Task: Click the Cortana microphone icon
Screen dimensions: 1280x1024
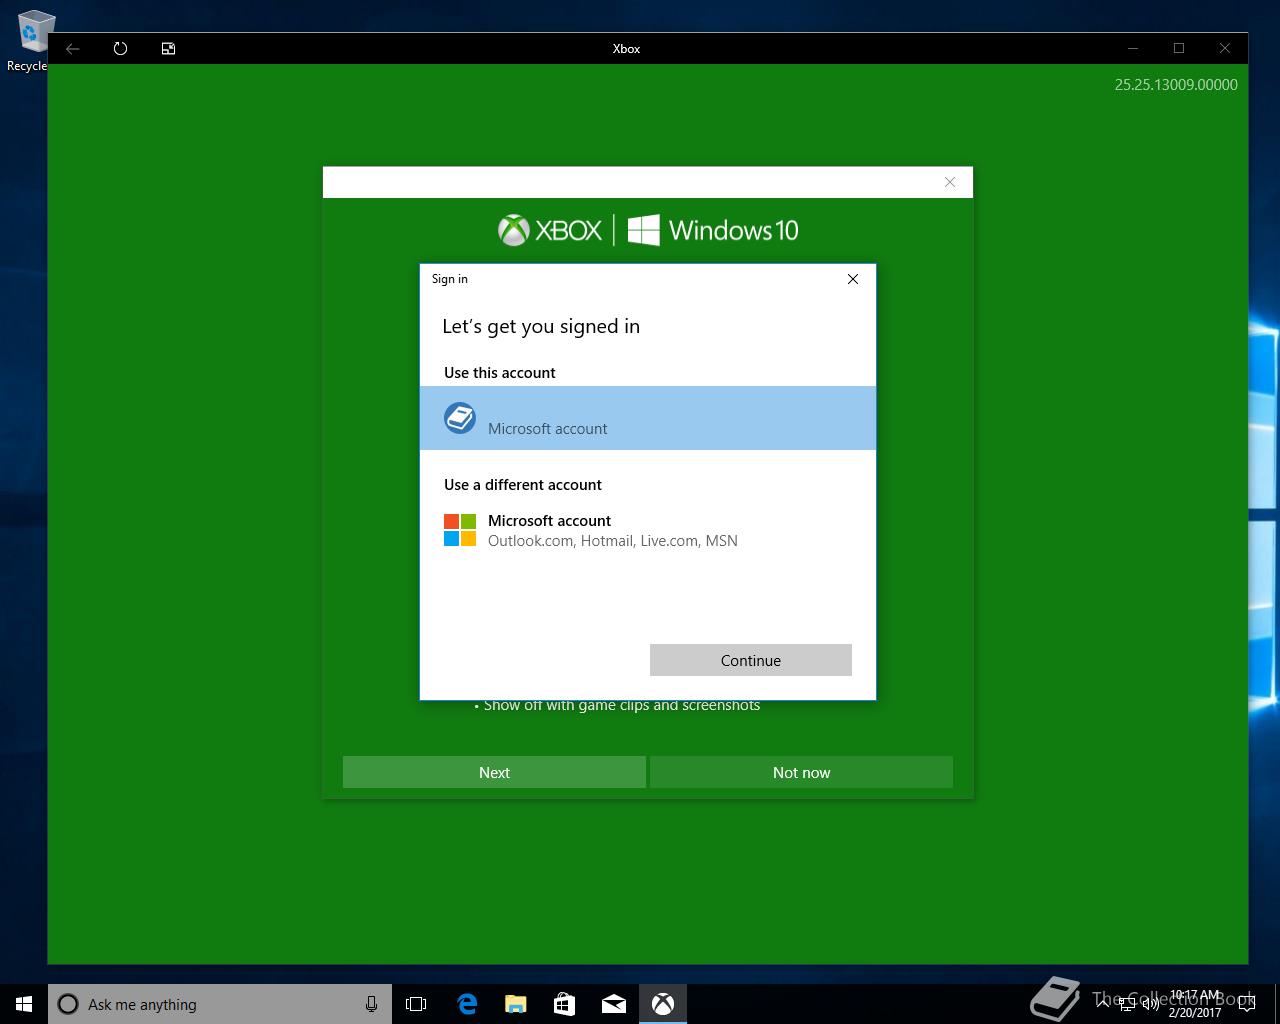Action: [371, 1004]
